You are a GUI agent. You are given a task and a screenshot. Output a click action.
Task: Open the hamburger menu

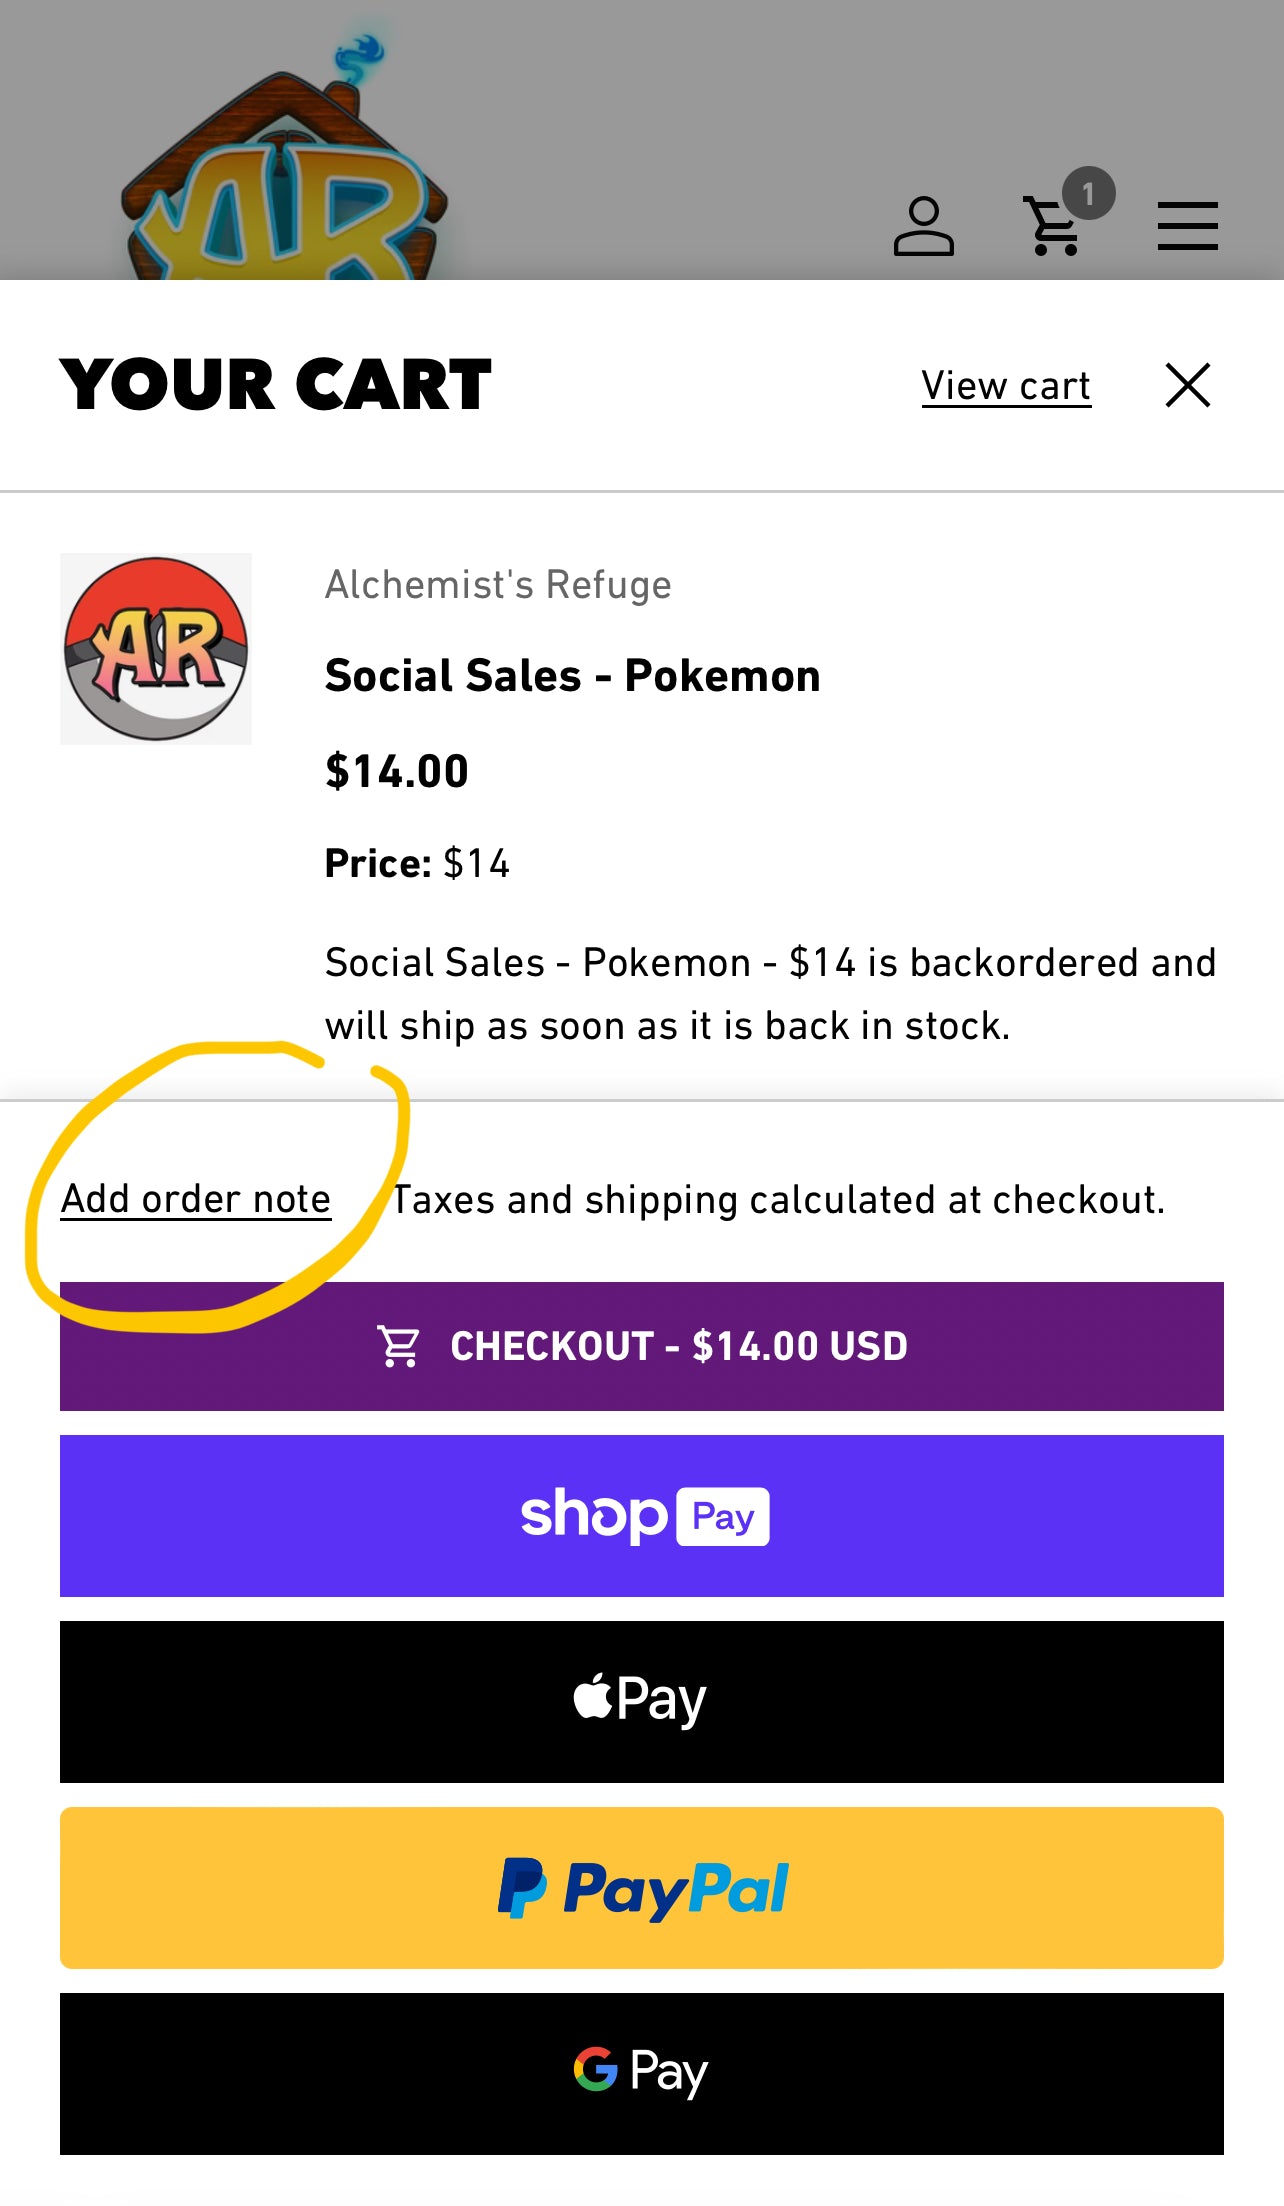[1187, 226]
